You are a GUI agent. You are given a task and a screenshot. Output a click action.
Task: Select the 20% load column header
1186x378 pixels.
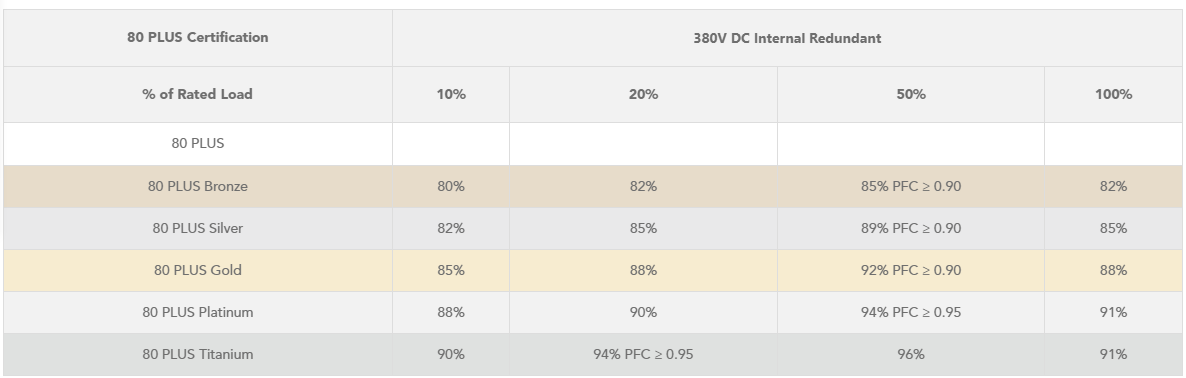(643, 94)
